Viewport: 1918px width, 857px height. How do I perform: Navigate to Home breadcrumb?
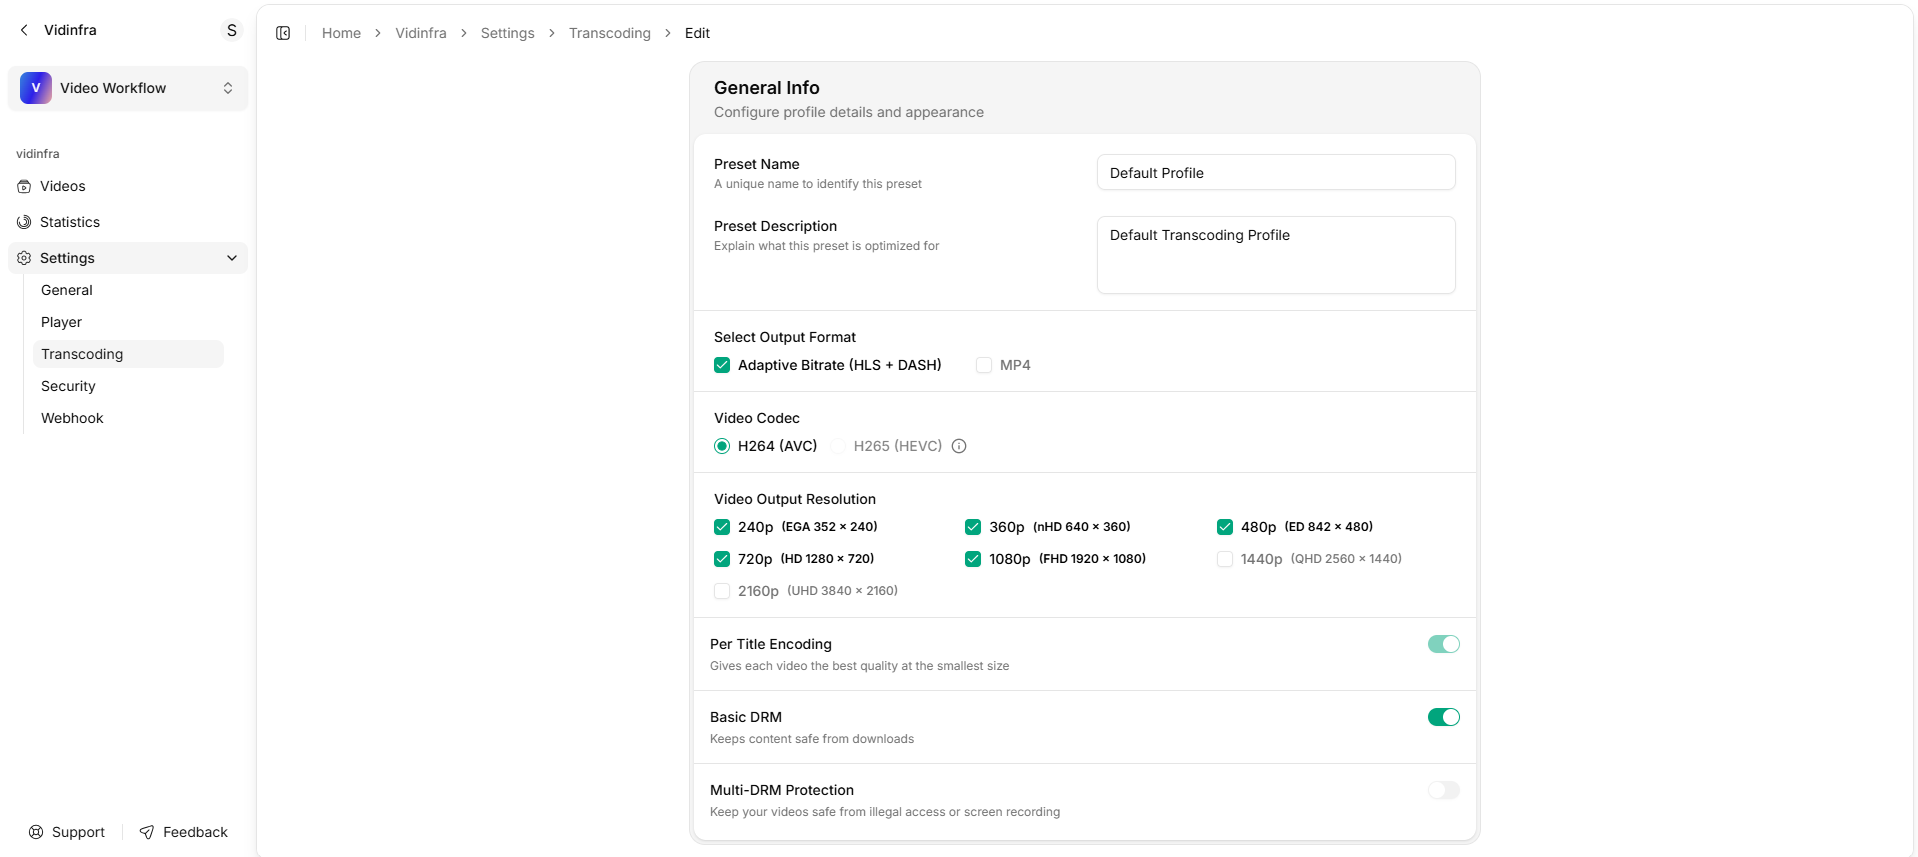(x=341, y=33)
